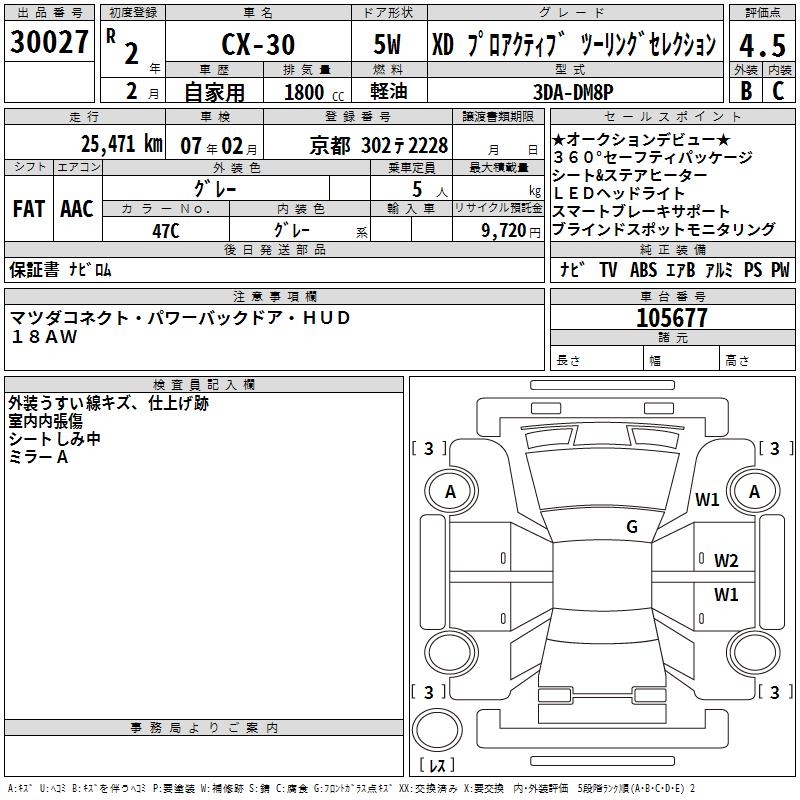Select the sales point ★オークションデビュー★
This screenshot has height=800, width=800.
point(641,139)
